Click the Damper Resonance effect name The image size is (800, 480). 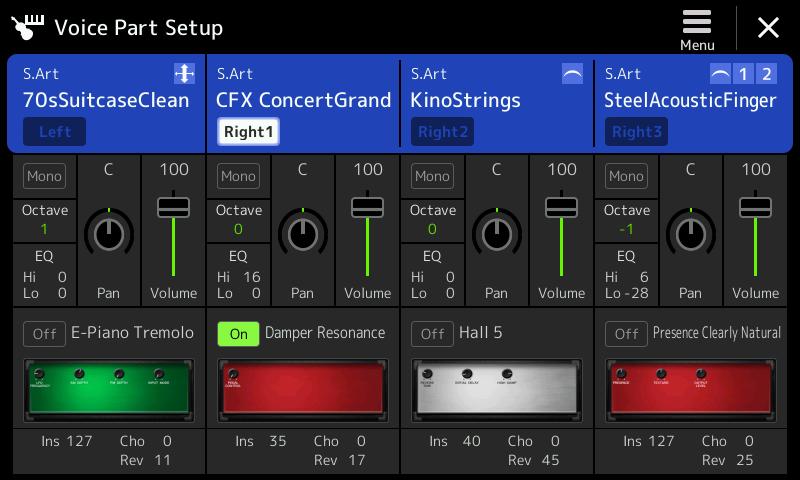click(325, 333)
